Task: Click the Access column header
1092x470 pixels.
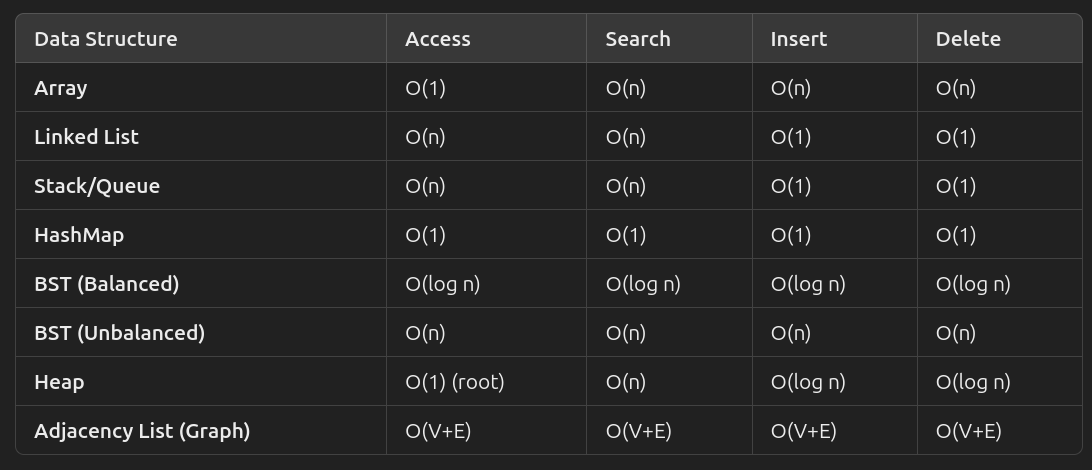Action: coord(437,39)
